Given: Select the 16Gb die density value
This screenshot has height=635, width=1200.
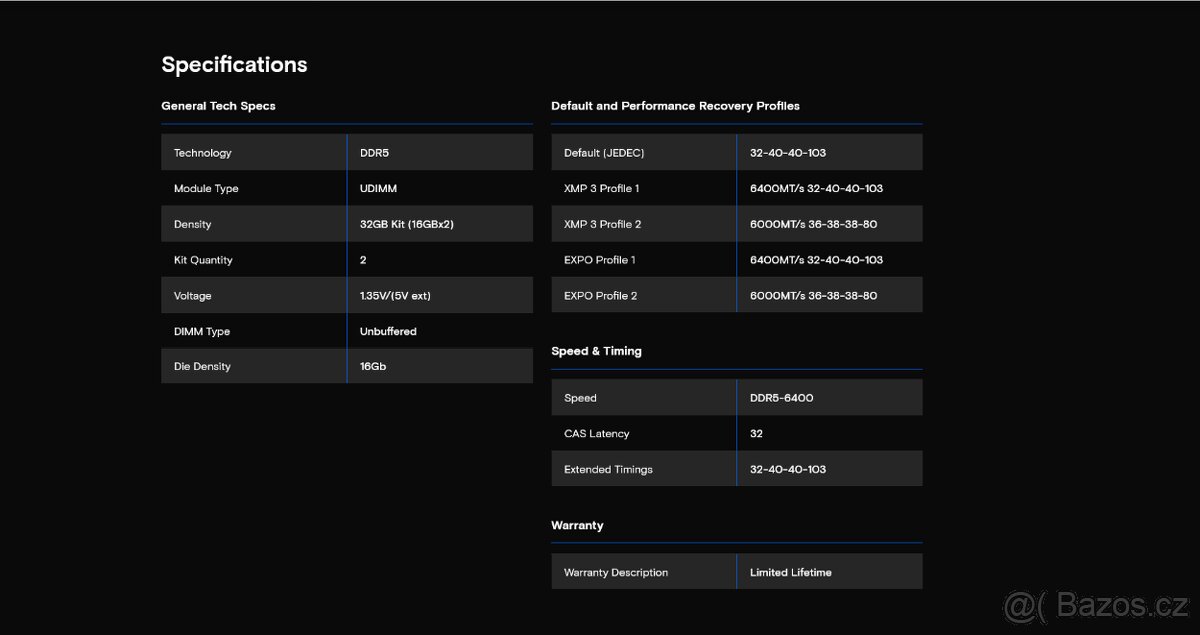Looking at the screenshot, I should point(373,367).
